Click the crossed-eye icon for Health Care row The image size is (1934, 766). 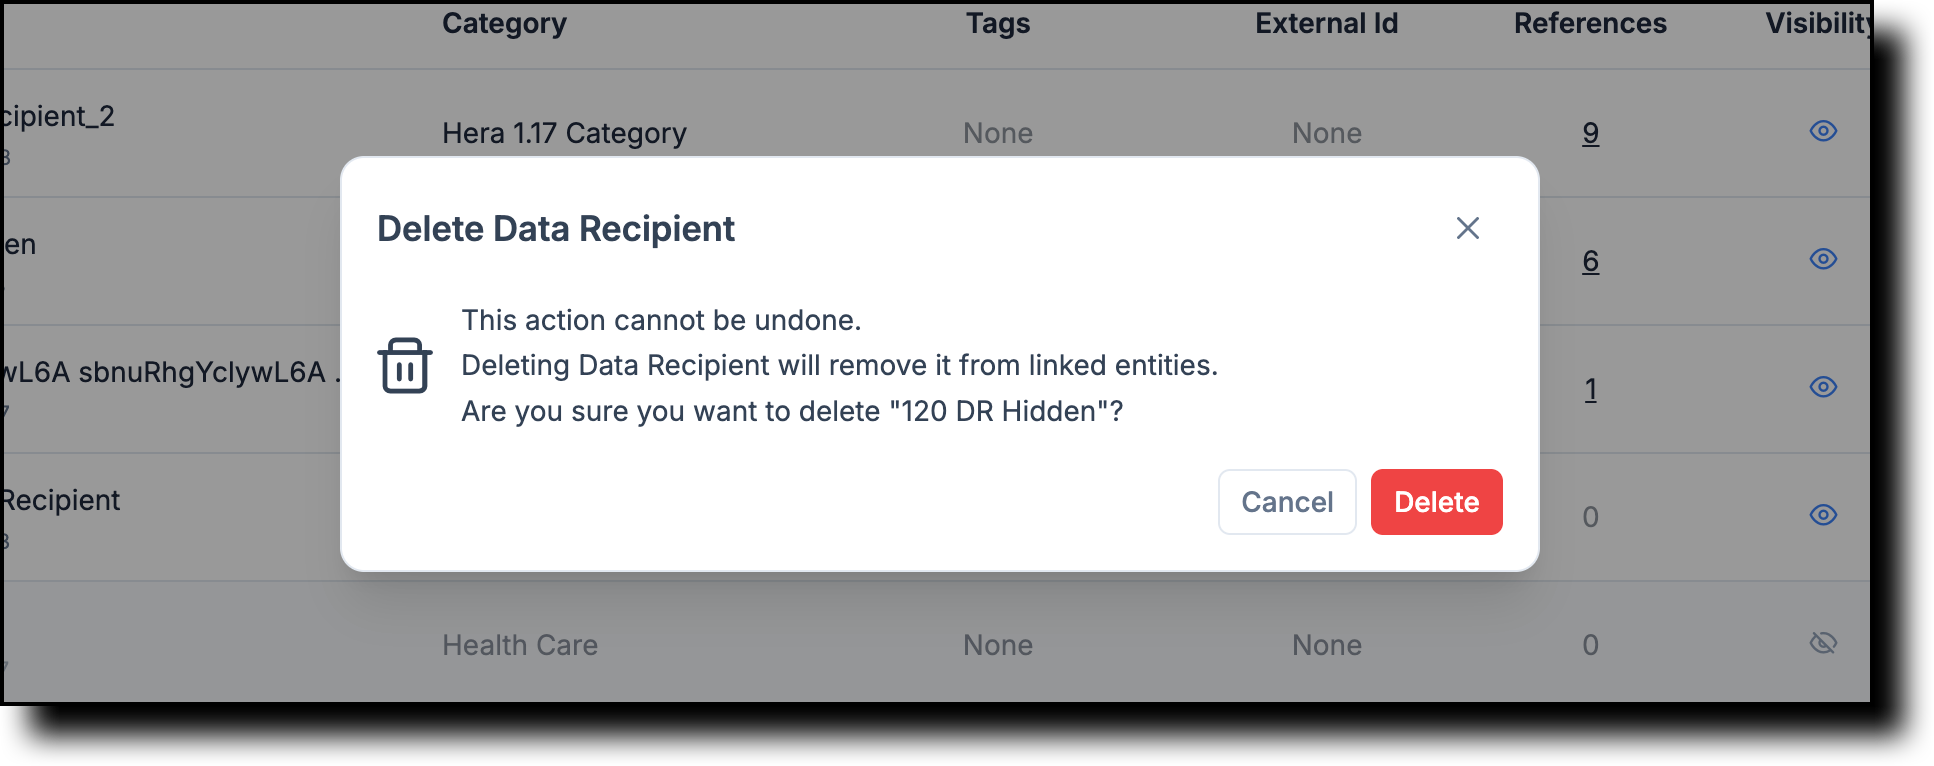tap(1823, 644)
